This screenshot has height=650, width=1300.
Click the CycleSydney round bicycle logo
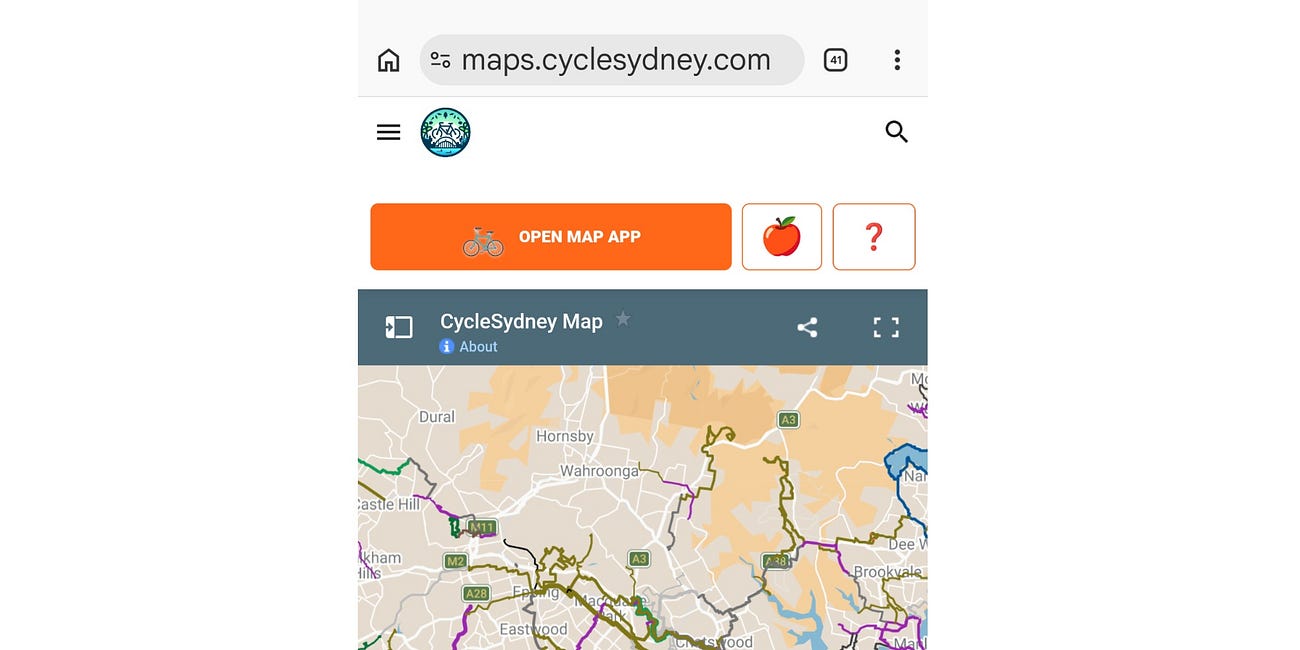[x=445, y=132]
